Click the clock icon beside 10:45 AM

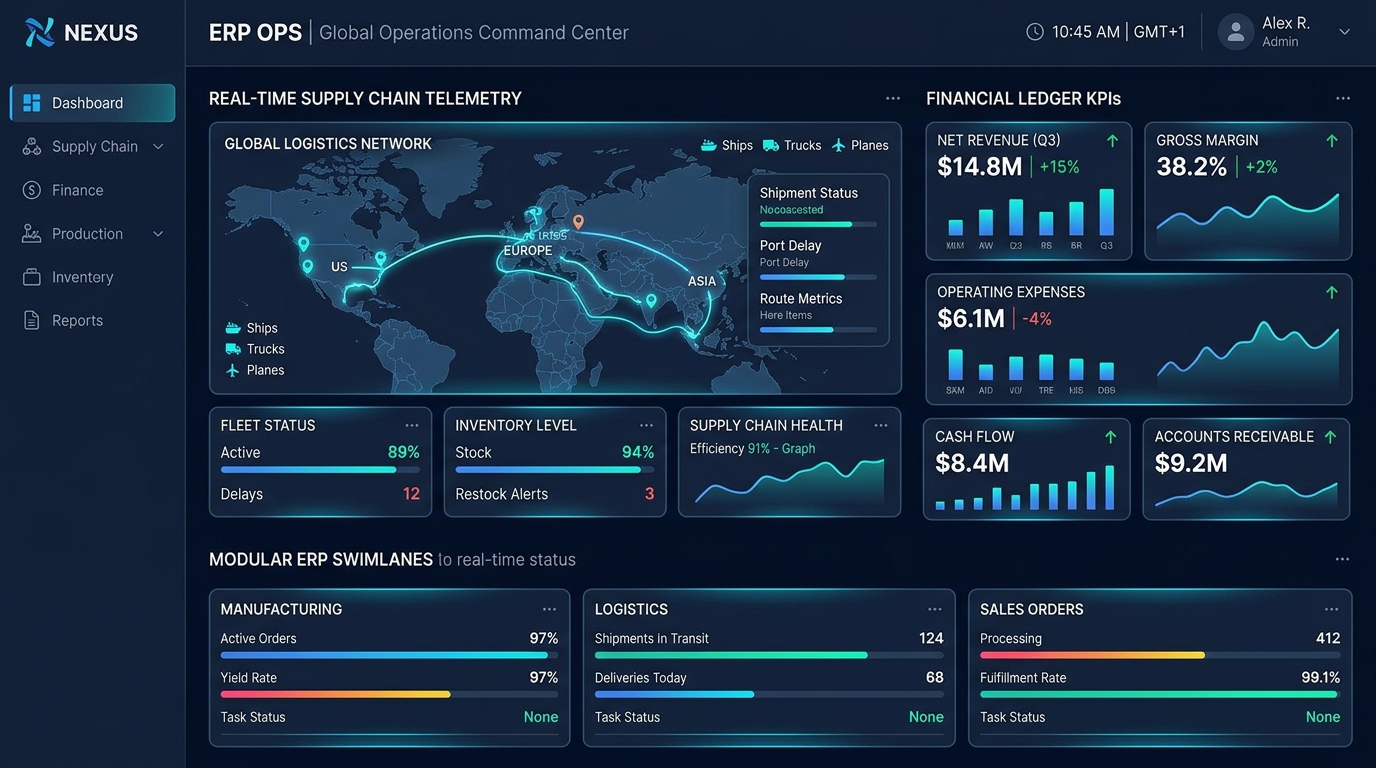click(1035, 32)
